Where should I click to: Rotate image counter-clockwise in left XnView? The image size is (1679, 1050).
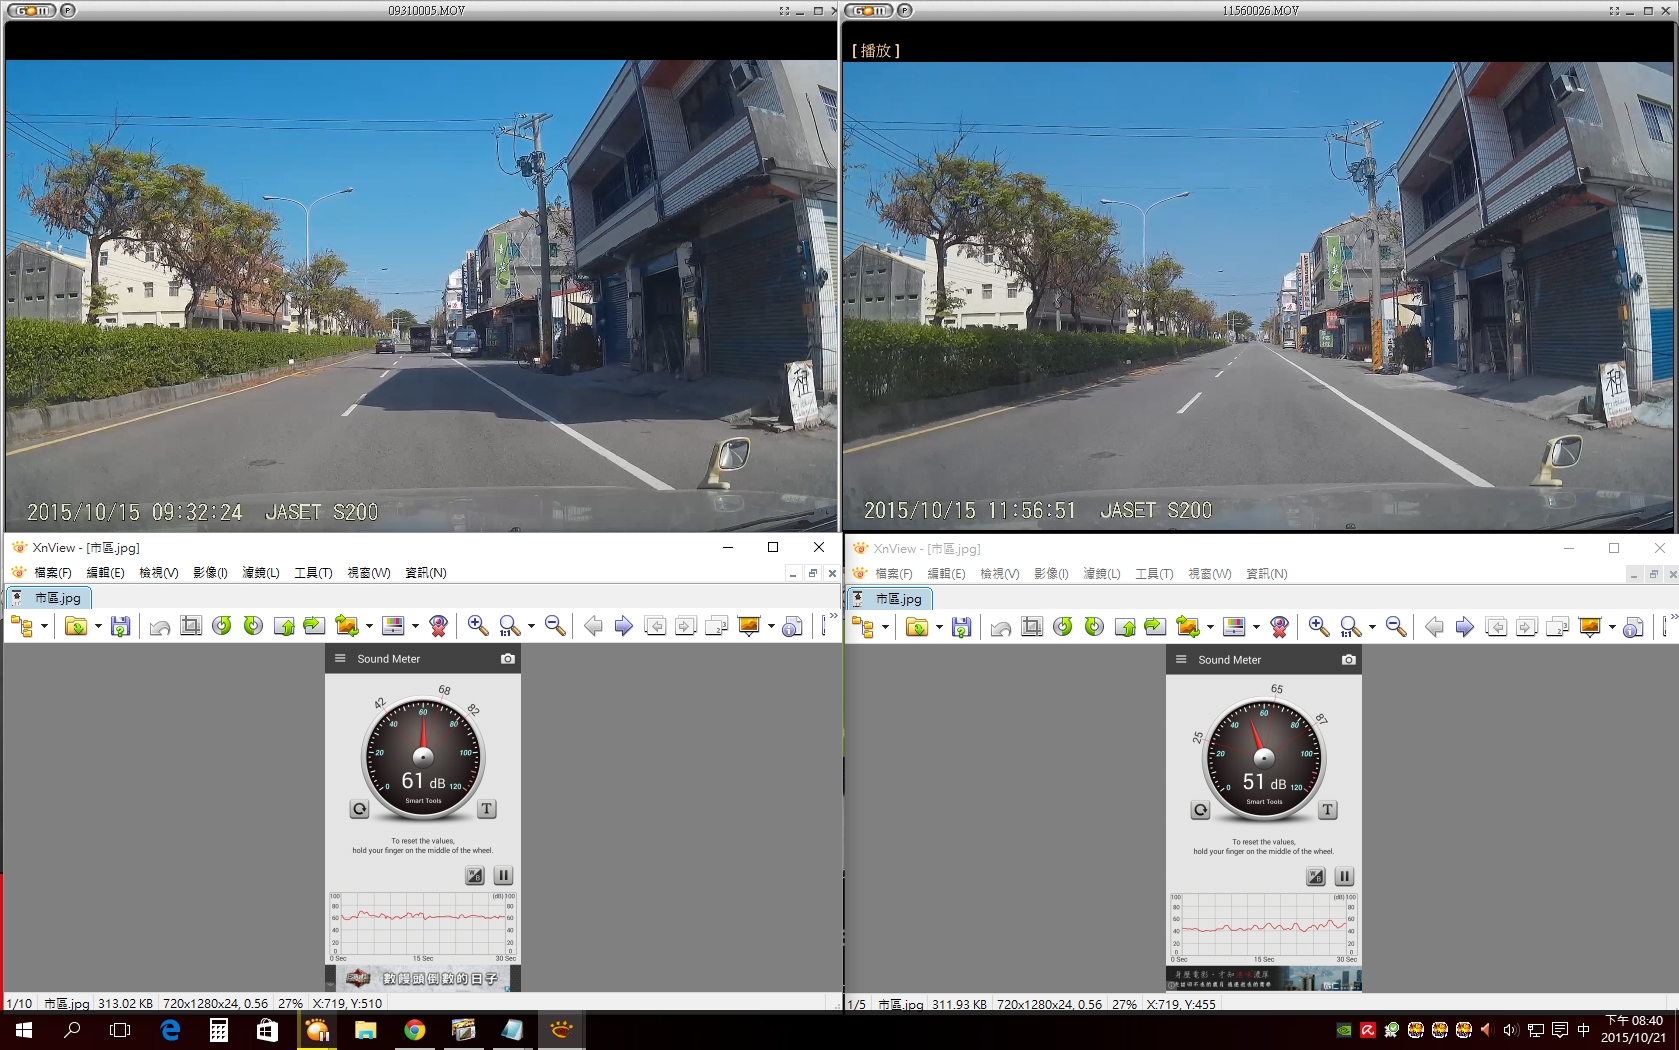(222, 626)
